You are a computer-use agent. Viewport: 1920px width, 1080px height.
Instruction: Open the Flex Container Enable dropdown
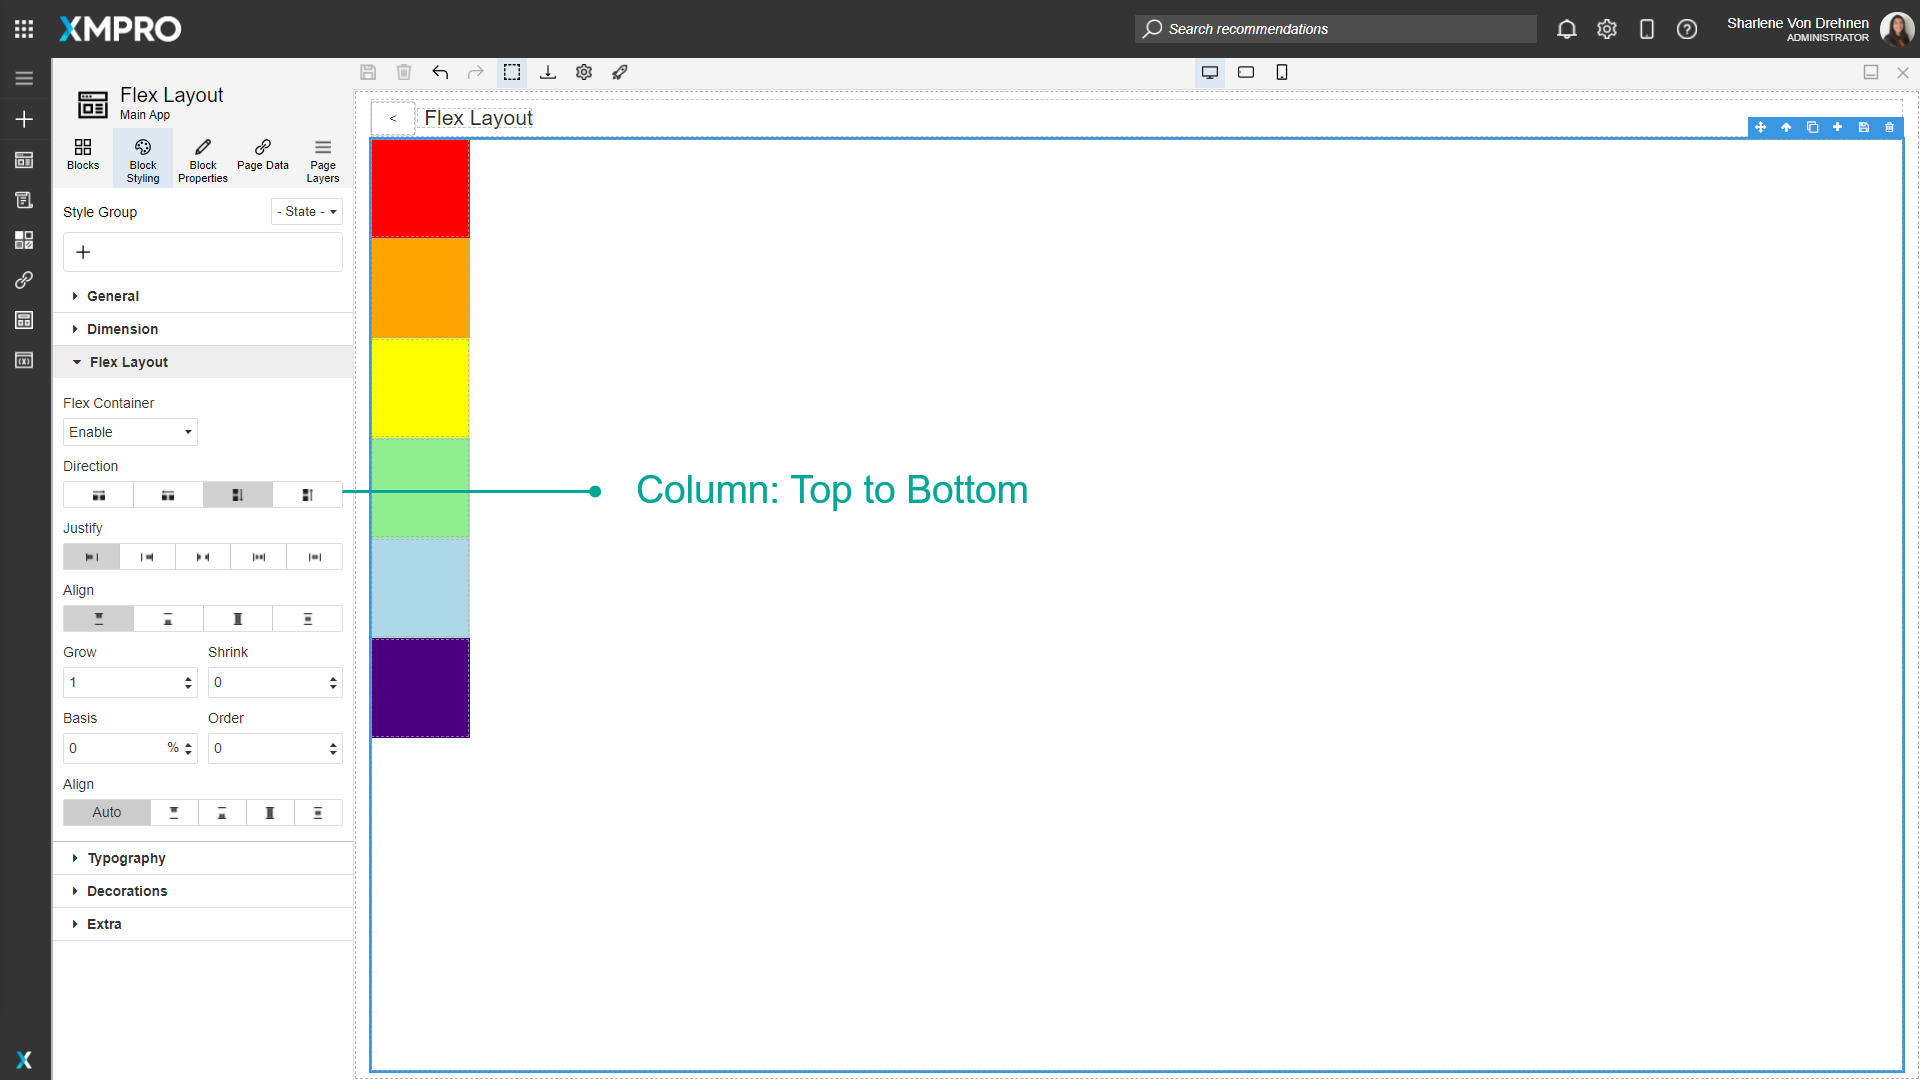pos(130,432)
